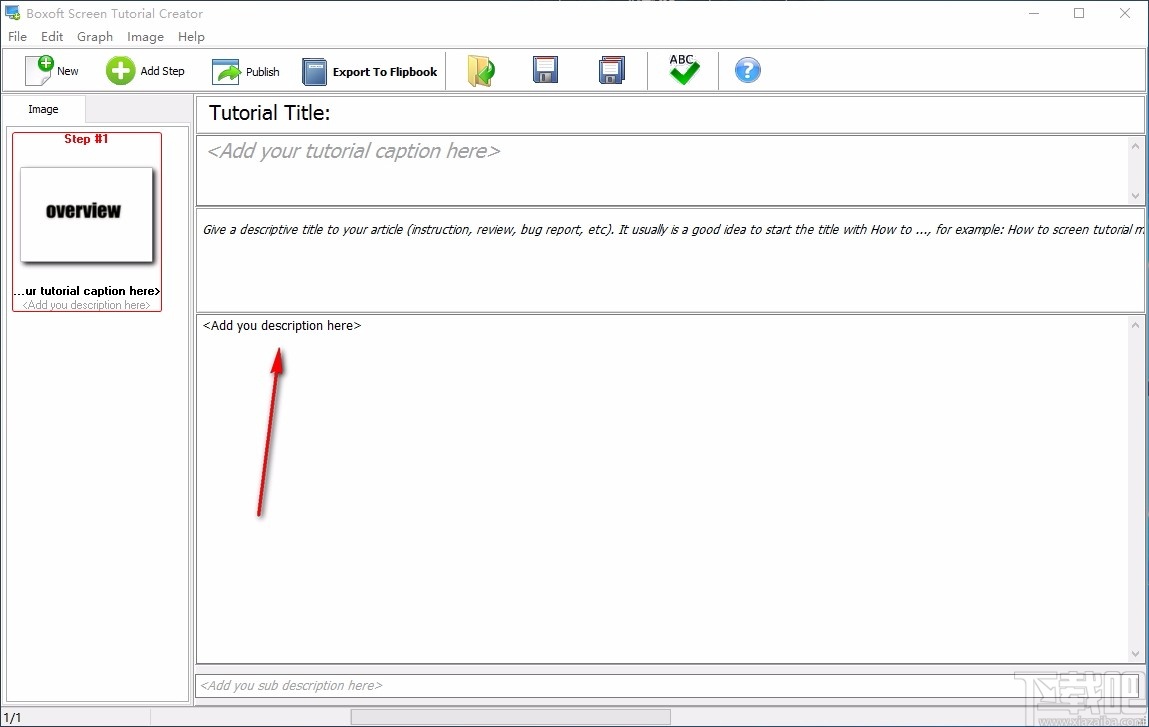
Task: Open the Image menu
Action: [145, 36]
